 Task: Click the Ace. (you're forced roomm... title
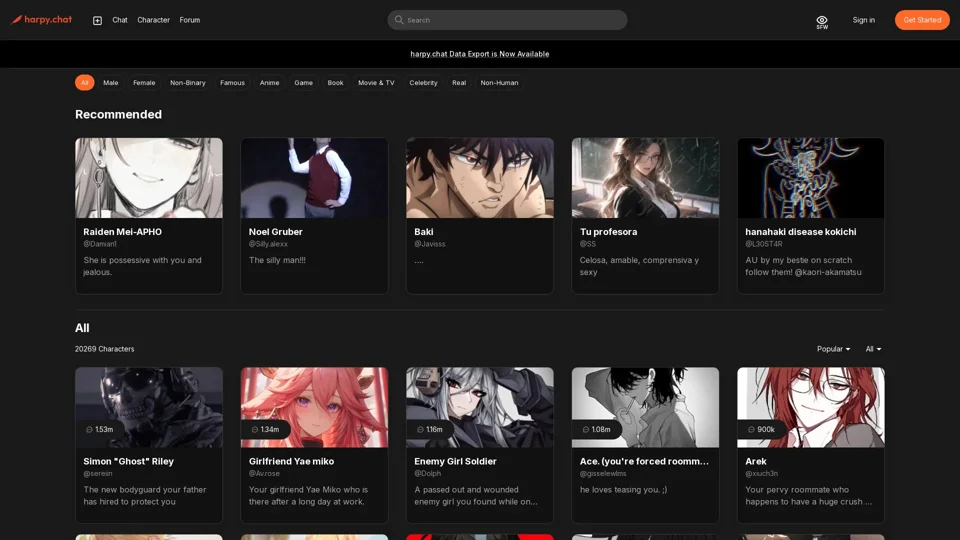pyautogui.click(x=644, y=462)
